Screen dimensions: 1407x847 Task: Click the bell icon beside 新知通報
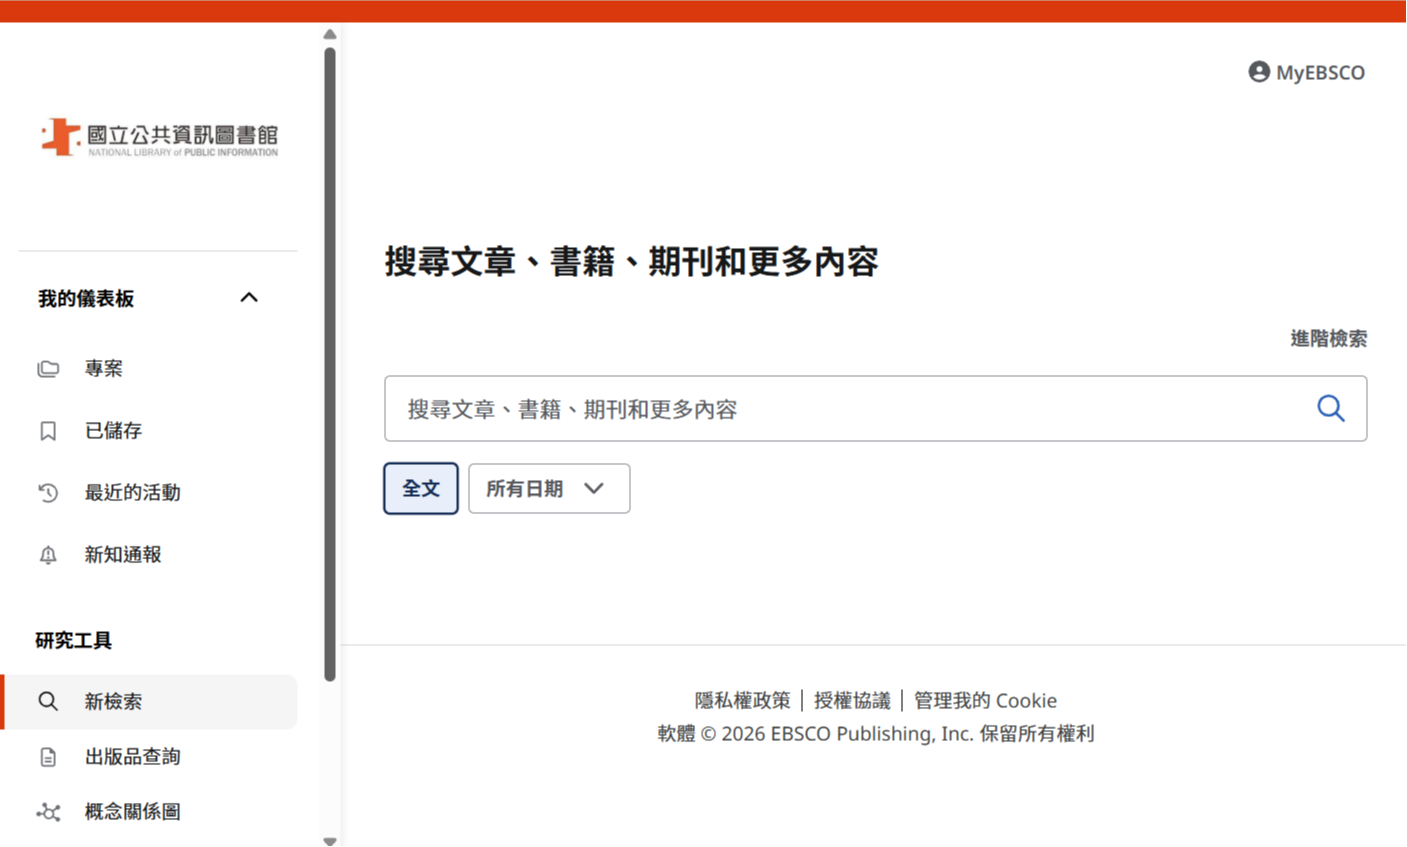click(x=48, y=555)
